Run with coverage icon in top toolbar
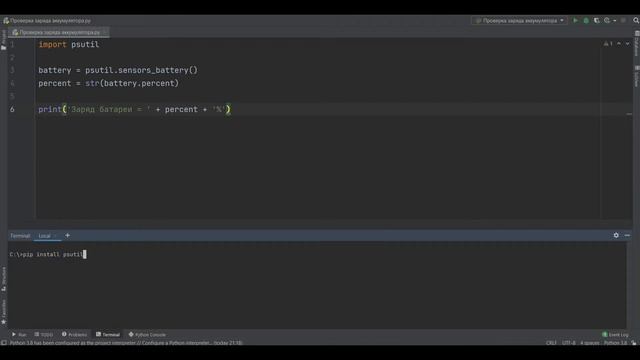 click(x=597, y=20)
